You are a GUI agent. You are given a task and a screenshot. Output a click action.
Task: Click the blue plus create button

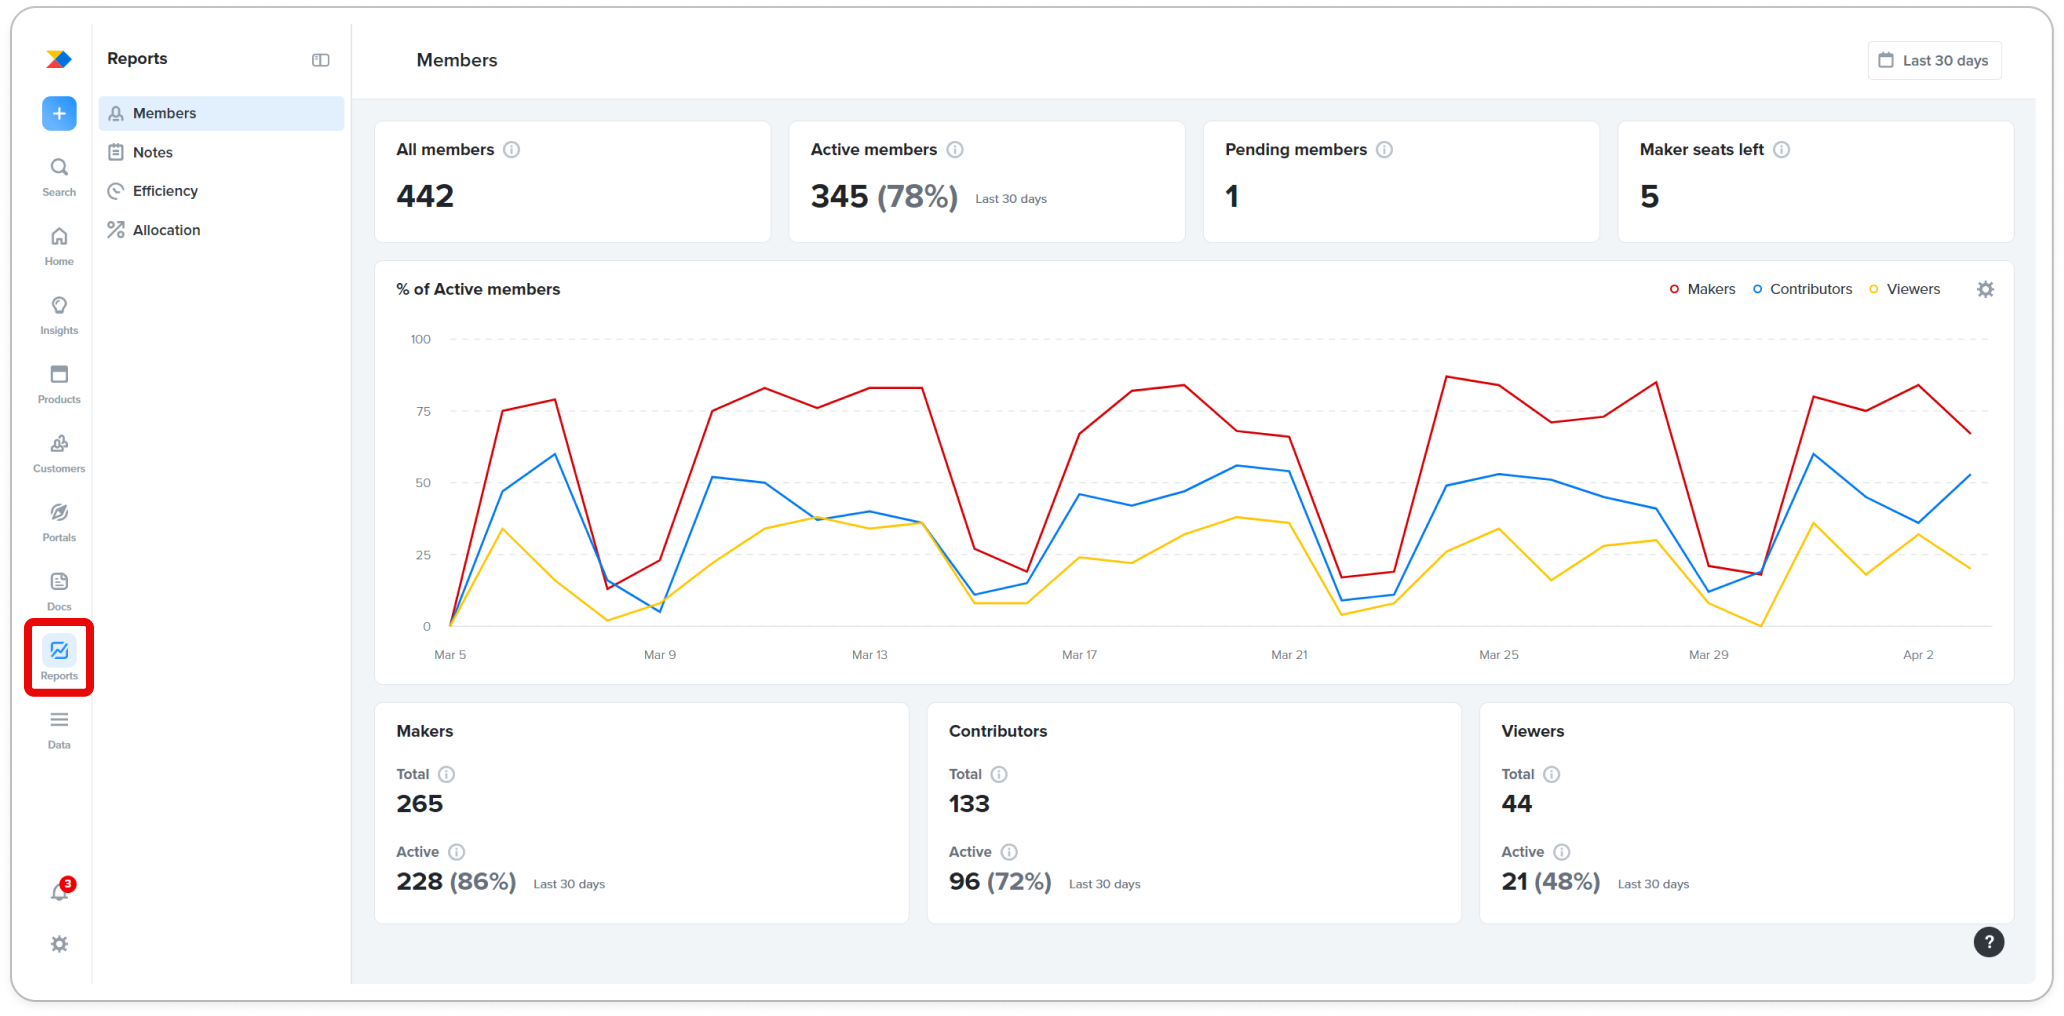59,113
